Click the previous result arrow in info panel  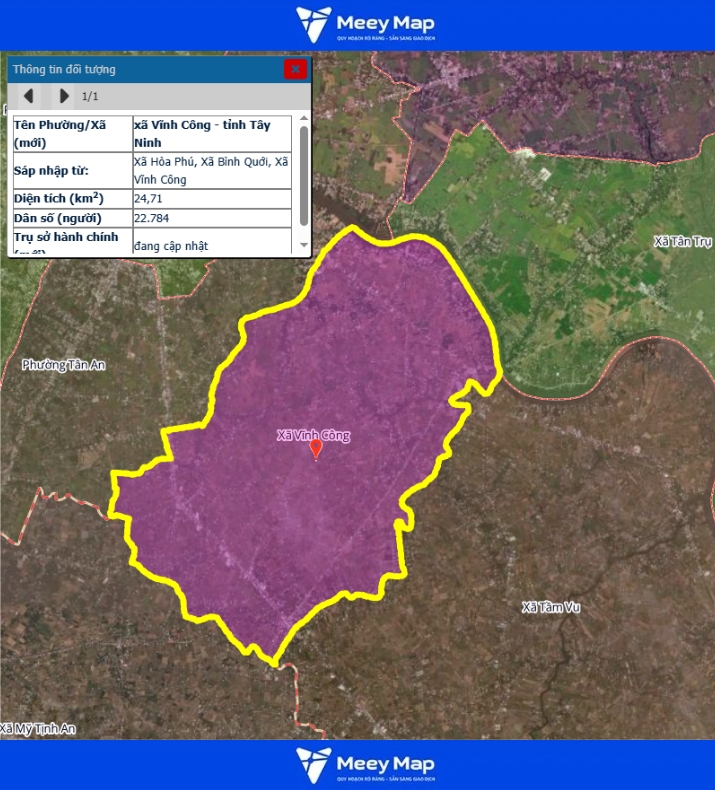pyautogui.click(x=29, y=96)
